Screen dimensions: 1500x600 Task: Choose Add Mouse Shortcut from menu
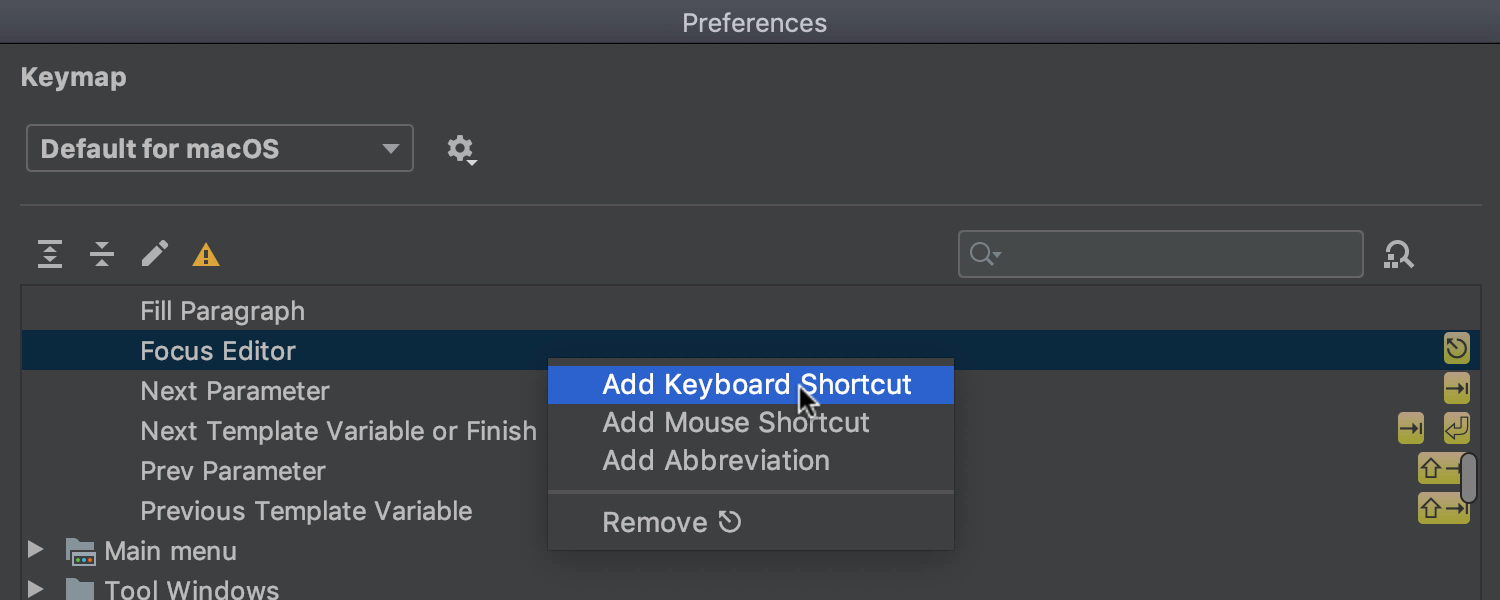(736, 423)
